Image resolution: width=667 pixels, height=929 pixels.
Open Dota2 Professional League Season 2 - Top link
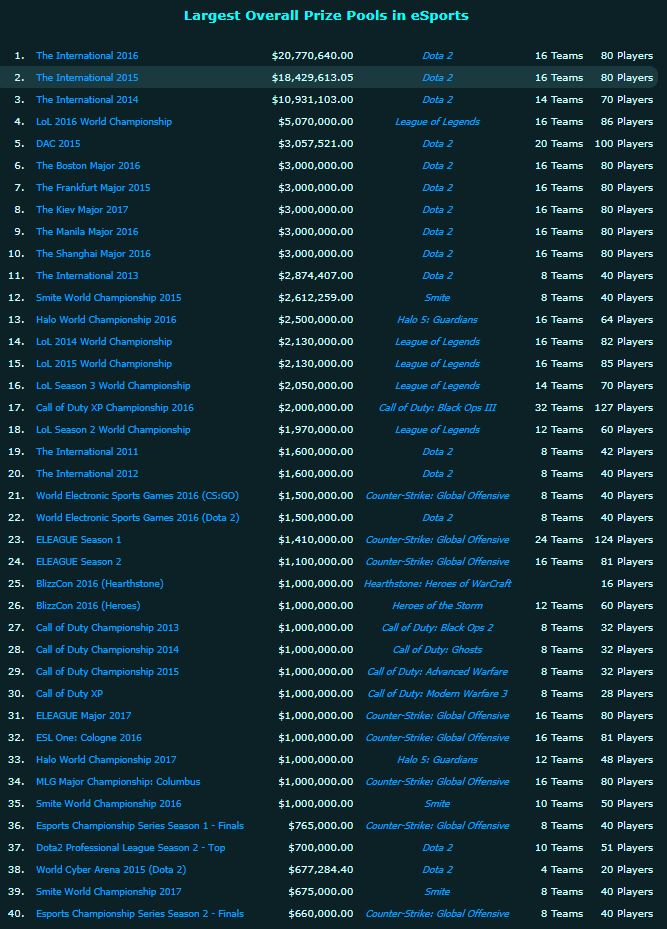click(130, 847)
